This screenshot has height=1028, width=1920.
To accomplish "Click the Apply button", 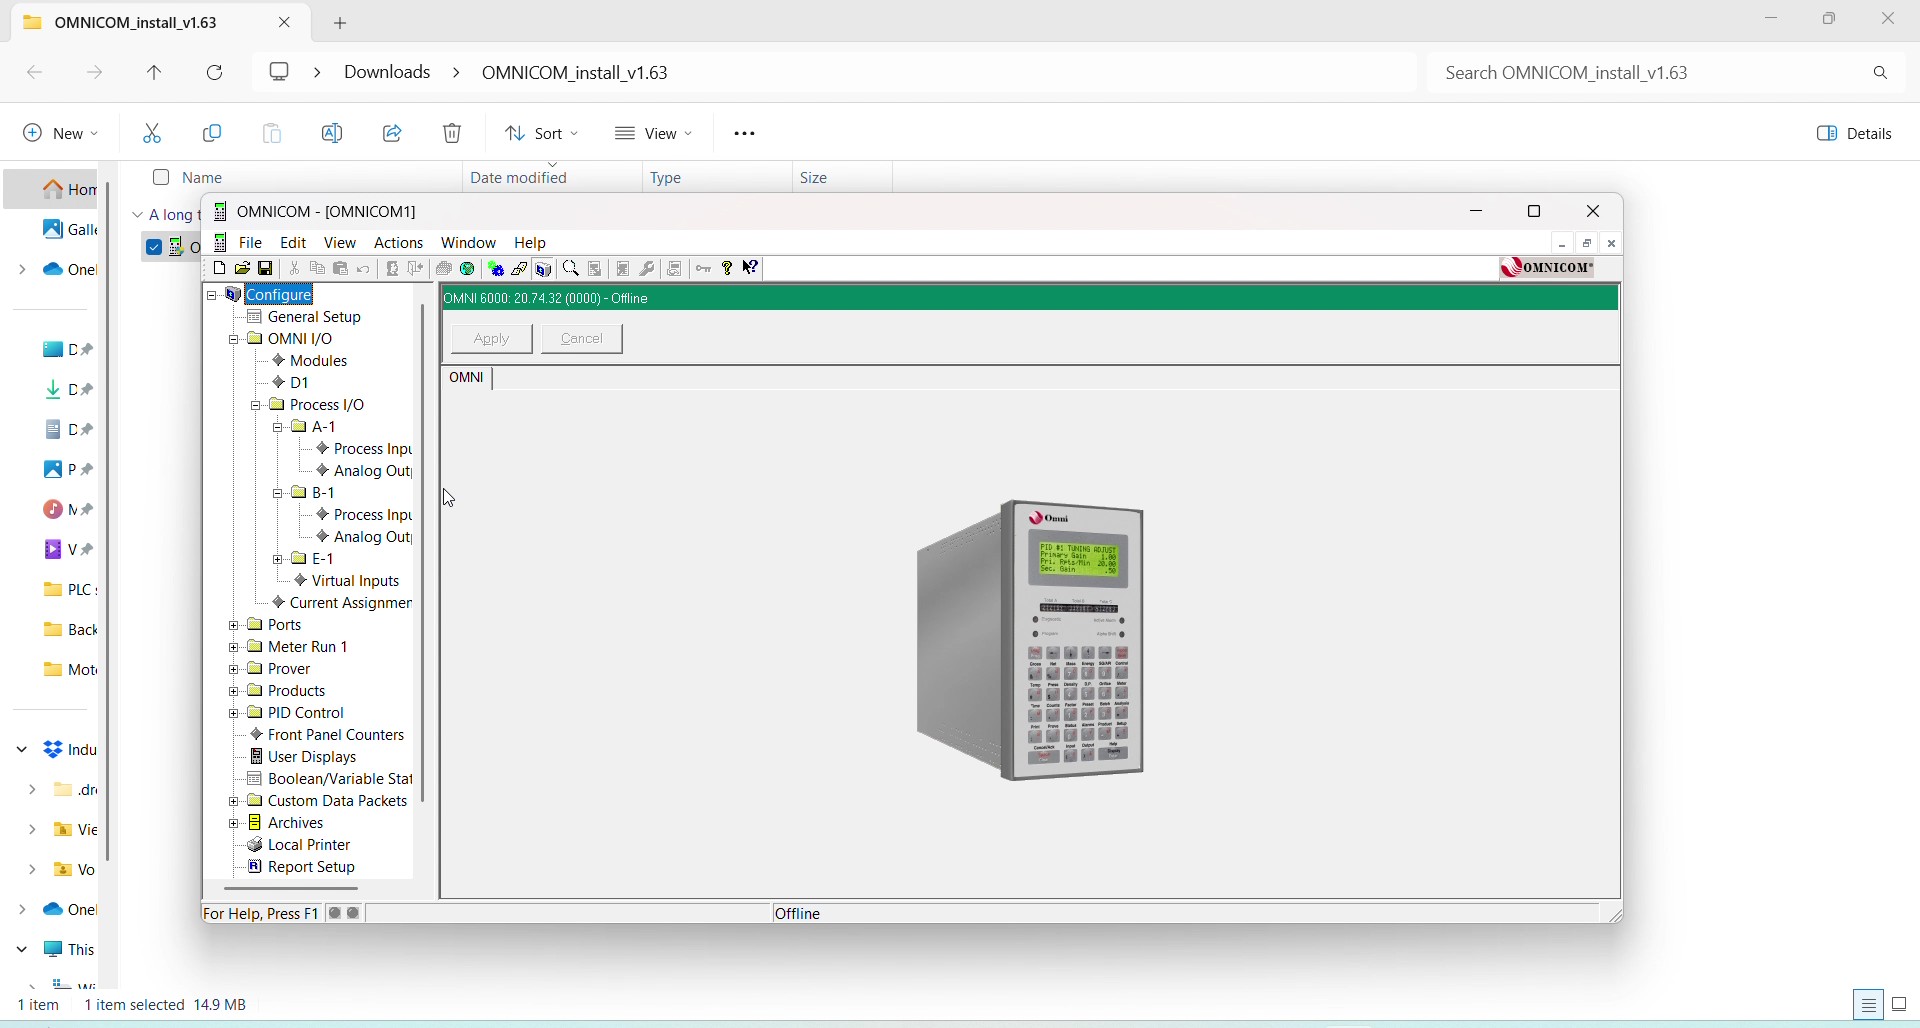I will (492, 340).
